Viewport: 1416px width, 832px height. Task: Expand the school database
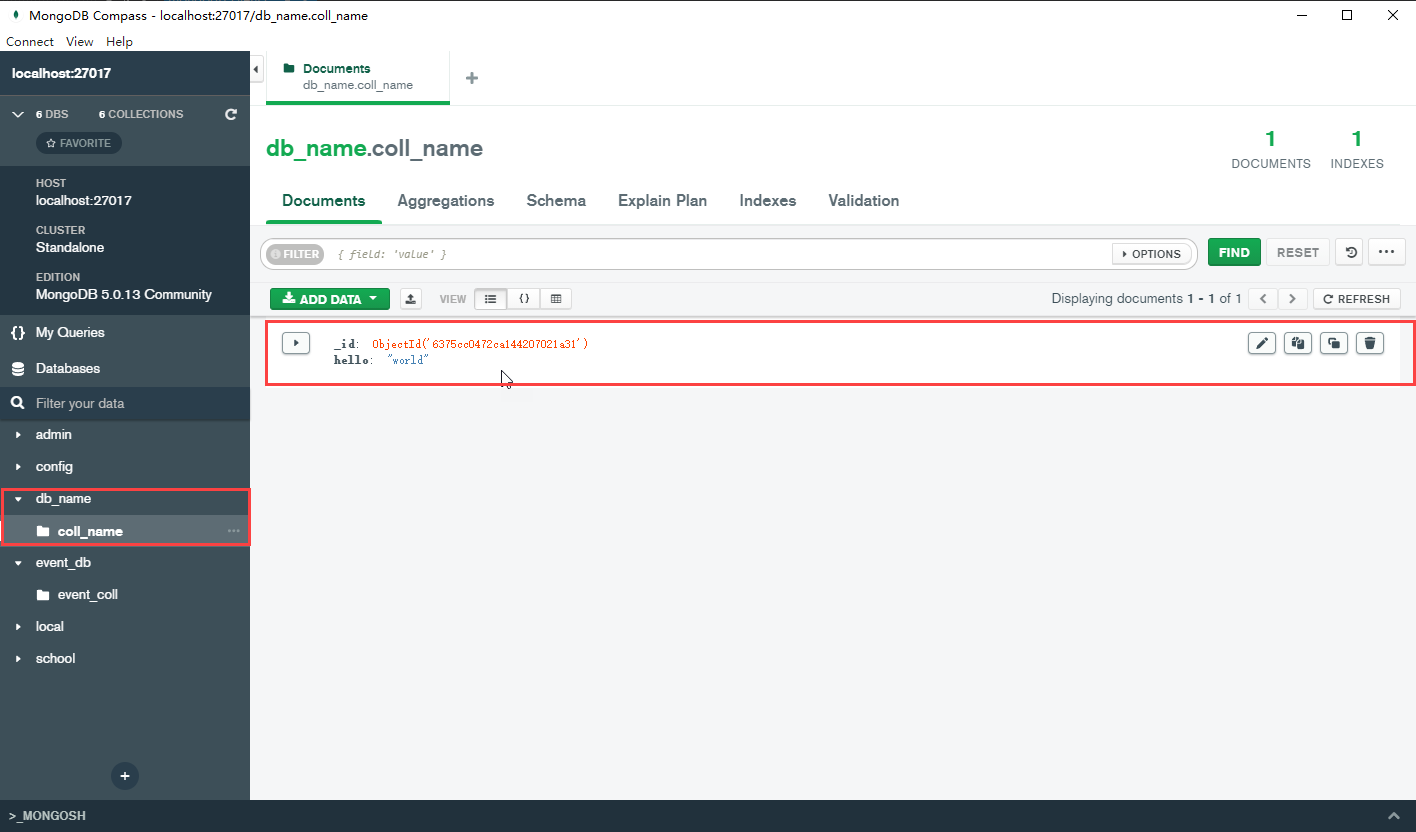click(18, 659)
